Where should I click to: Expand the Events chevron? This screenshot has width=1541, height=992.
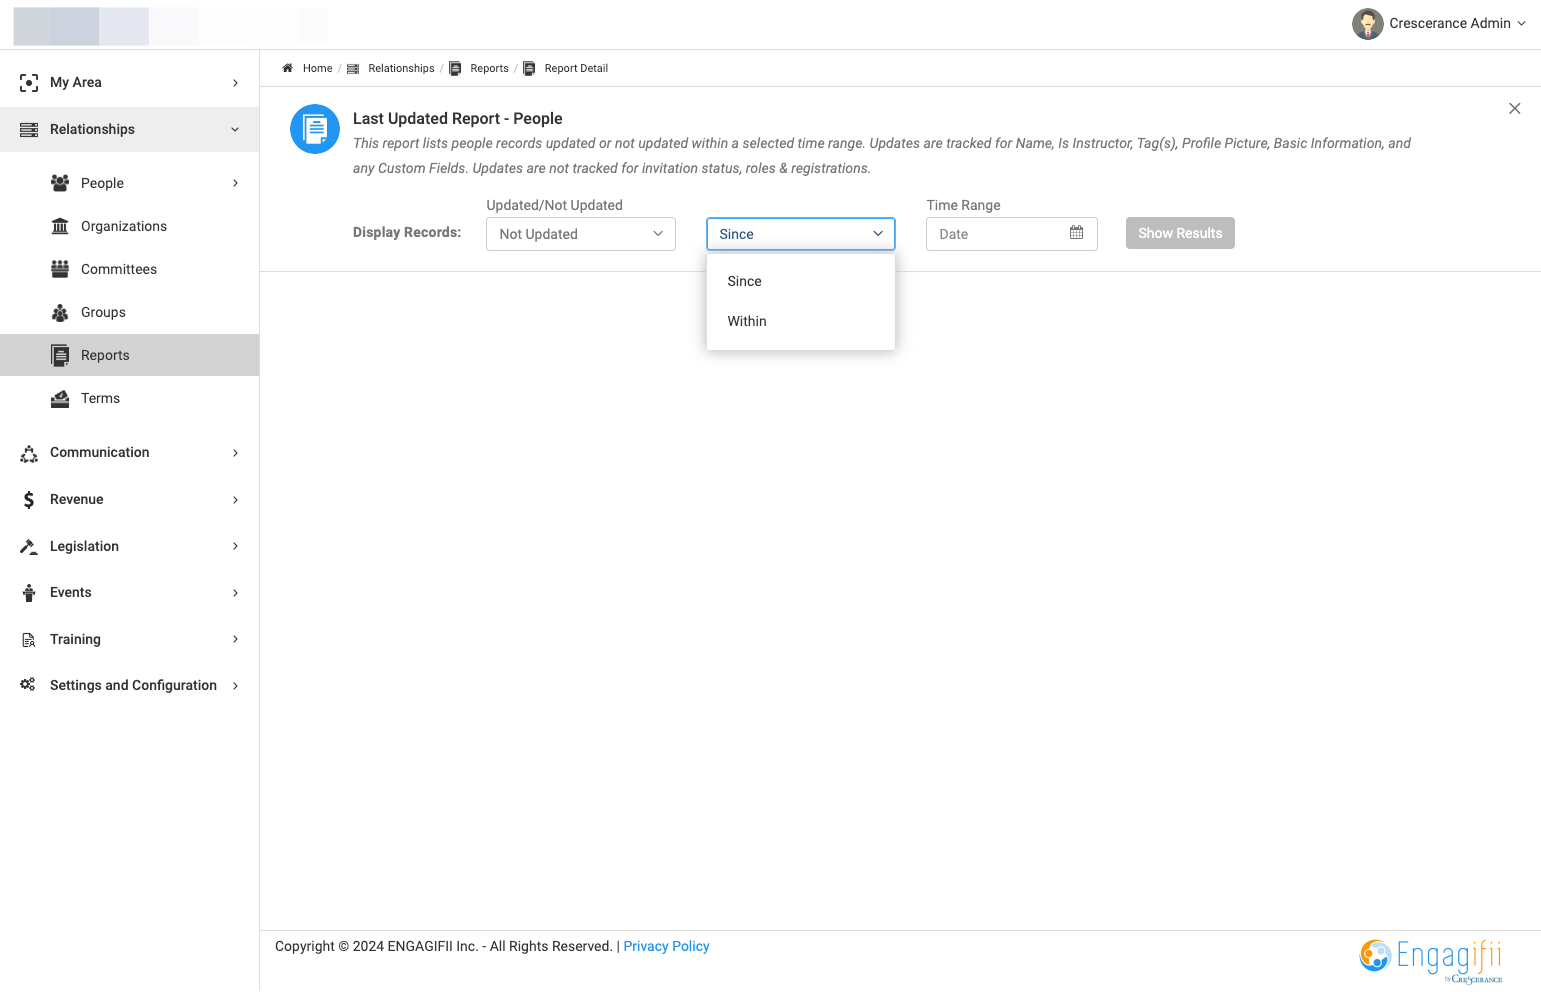coord(236,593)
